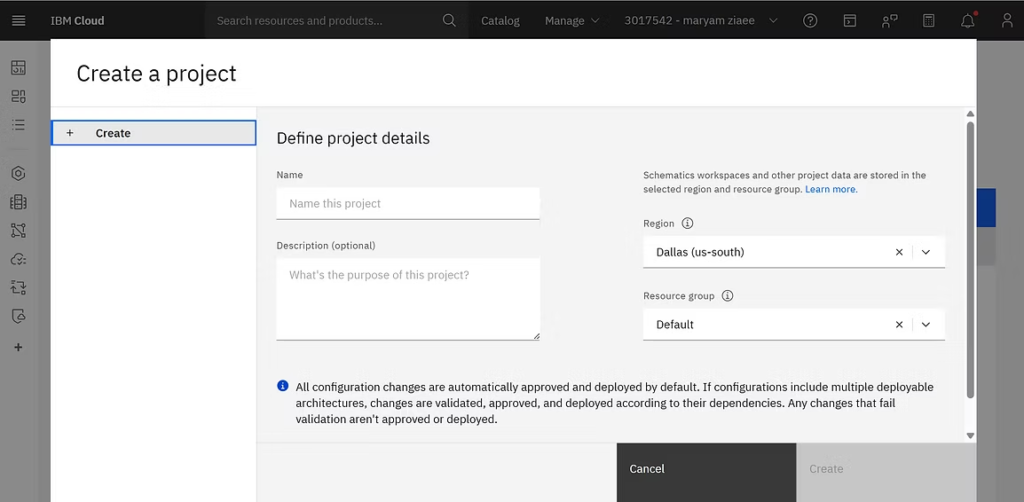
Task: Open the user profile avatar icon
Action: [x=1007, y=21]
